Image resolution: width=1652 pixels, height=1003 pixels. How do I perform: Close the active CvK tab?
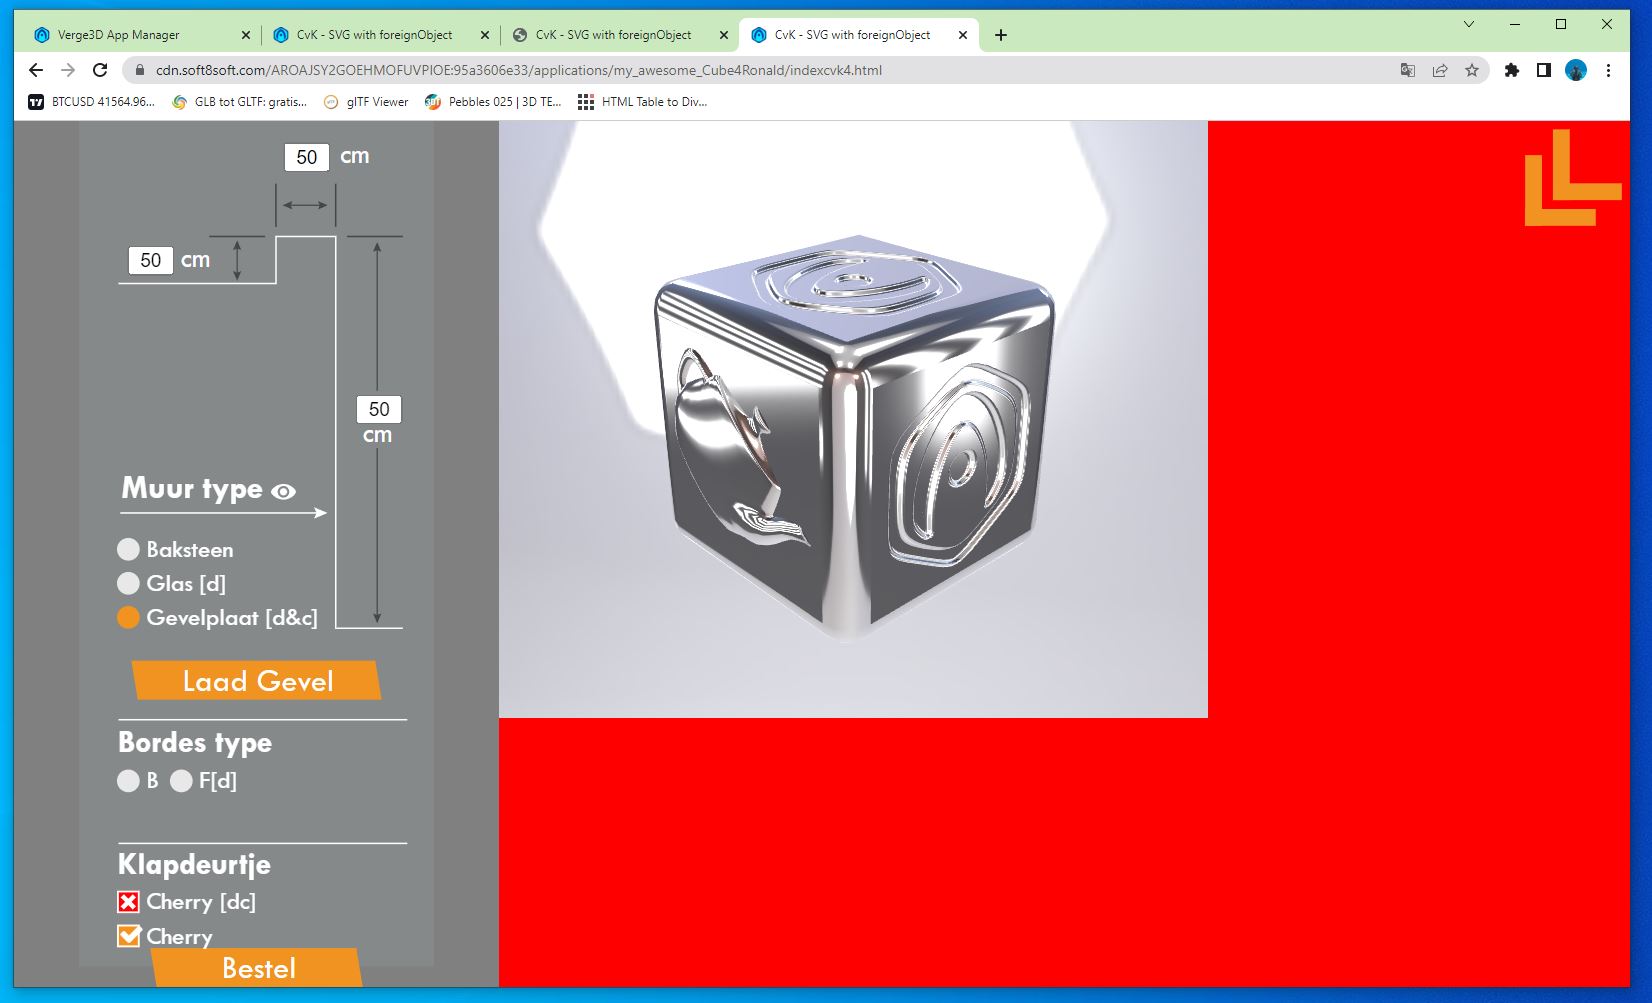point(963,35)
